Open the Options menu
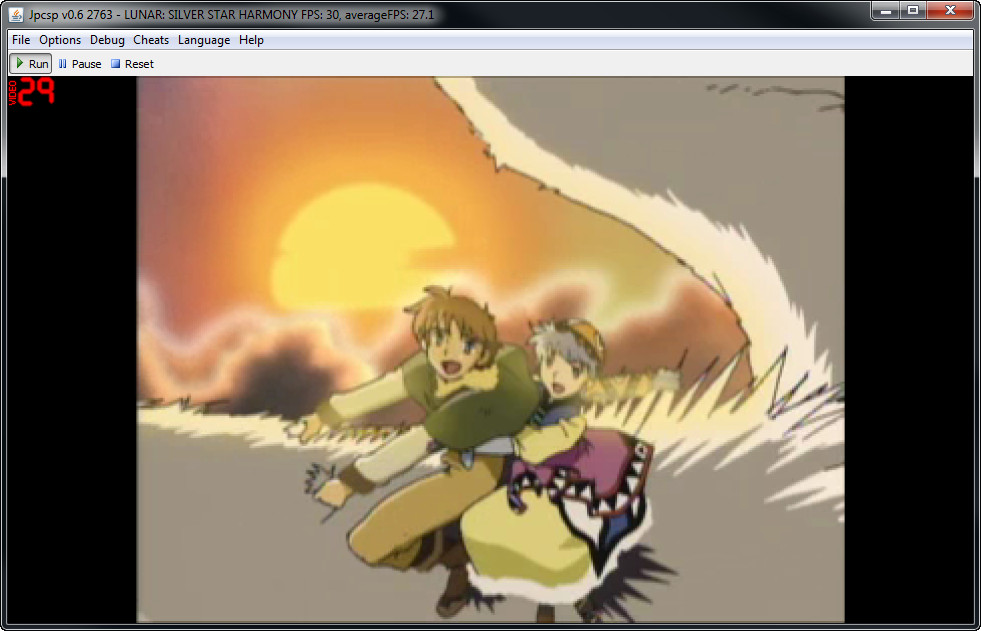The width and height of the screenshot is (981, 631). (60, 40)
